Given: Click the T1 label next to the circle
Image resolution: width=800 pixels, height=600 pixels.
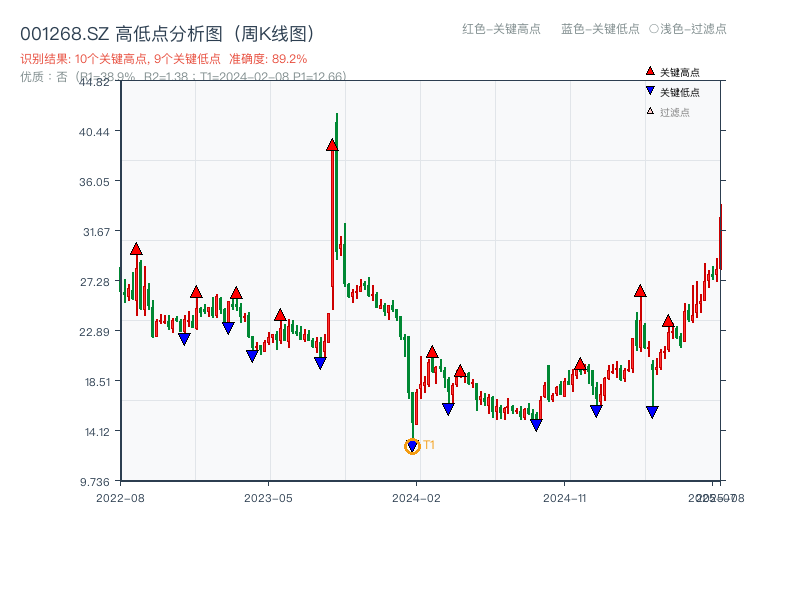Looking at the screenshot, I should (428, 443).
